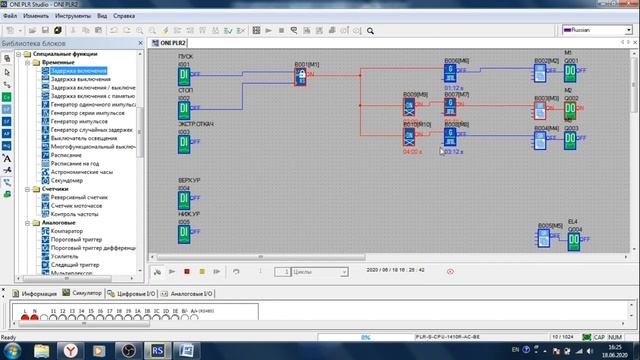Open the Файл menu
The height and width of the screenshot is (360, 640).
pos(10,16)
